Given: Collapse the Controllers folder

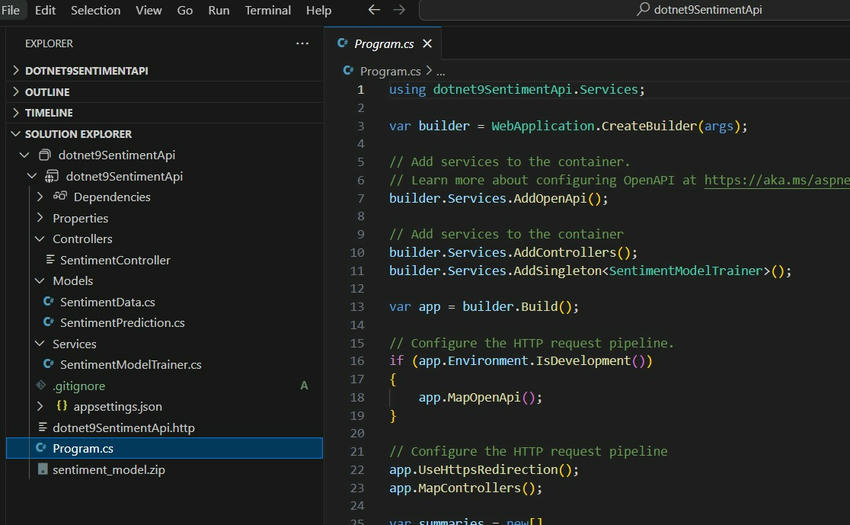Looking at the screenshot, I should [x=40, y=239].
